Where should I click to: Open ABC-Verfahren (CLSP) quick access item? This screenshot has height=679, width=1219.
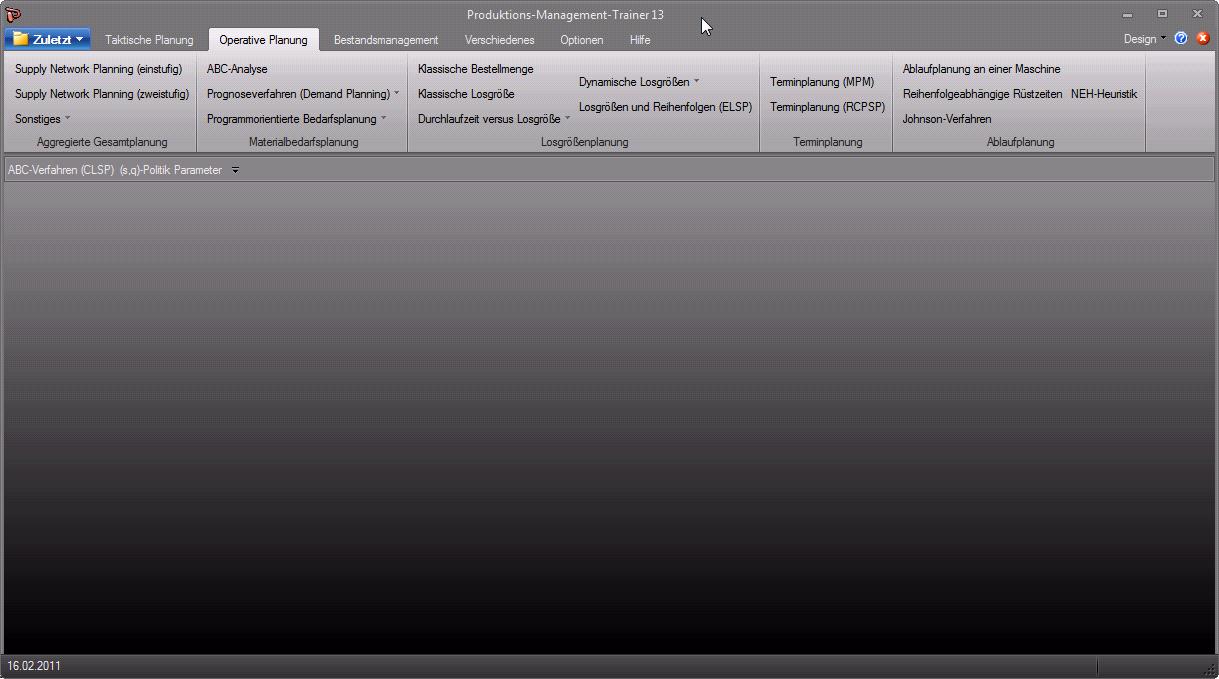[x=60, y=170]
